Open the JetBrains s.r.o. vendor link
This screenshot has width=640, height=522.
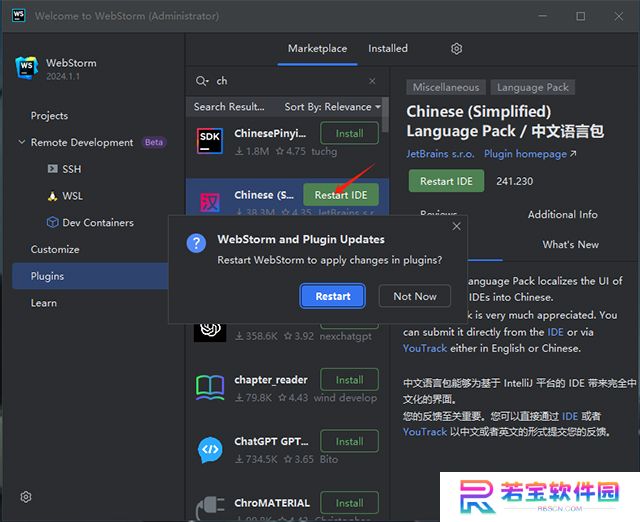pyautogui.click(x=440, y=154)
